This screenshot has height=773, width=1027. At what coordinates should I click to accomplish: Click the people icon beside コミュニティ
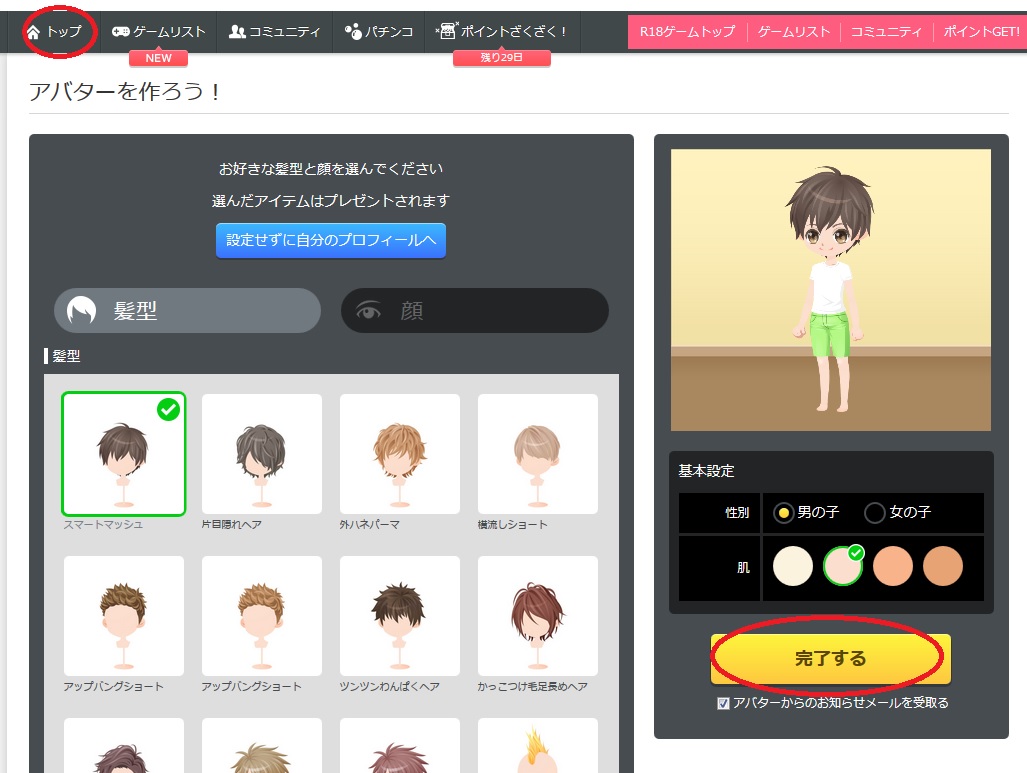236,31
